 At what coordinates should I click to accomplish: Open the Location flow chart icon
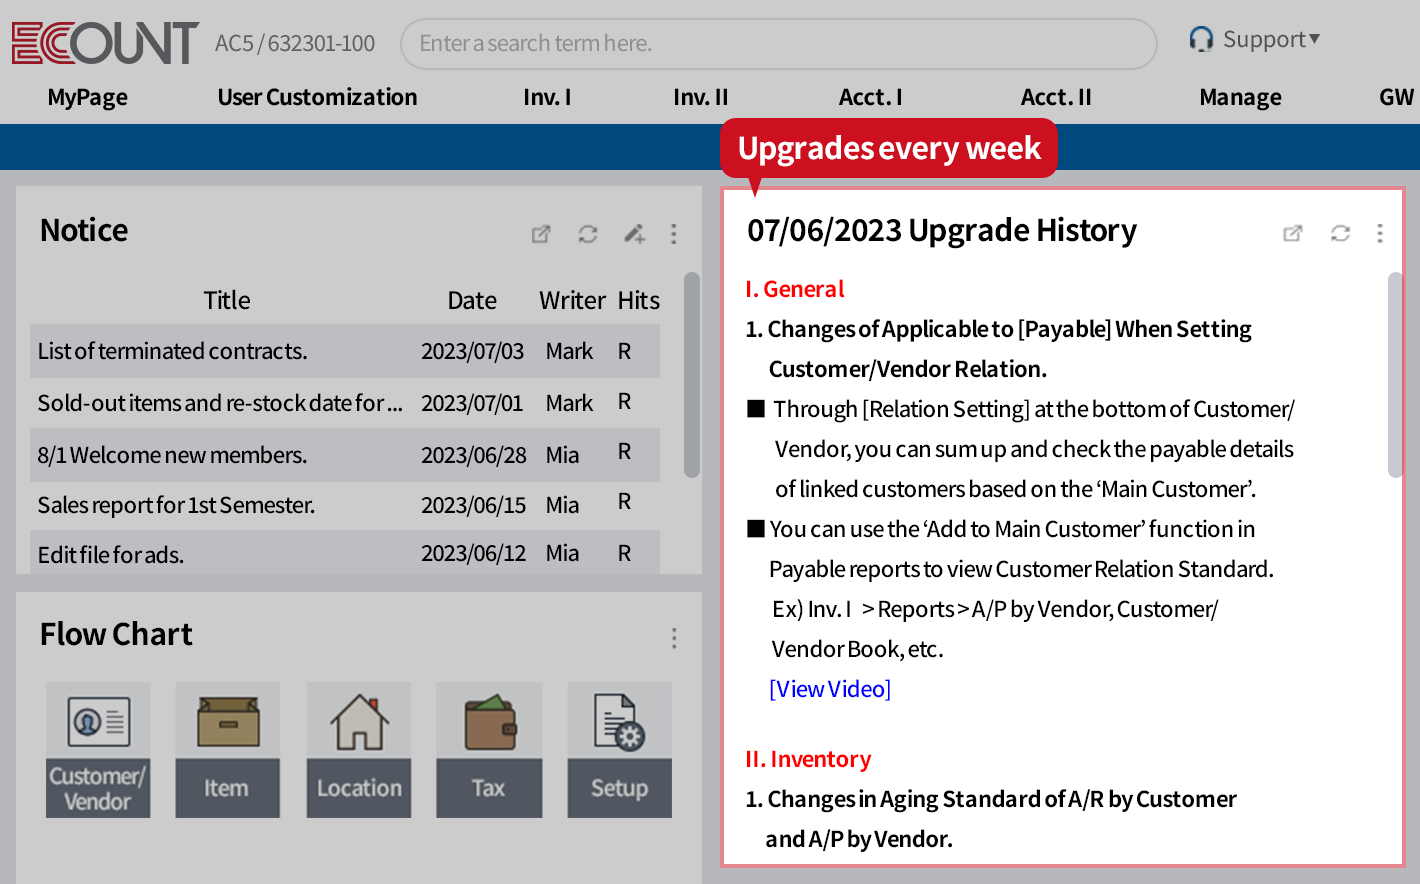359,749
